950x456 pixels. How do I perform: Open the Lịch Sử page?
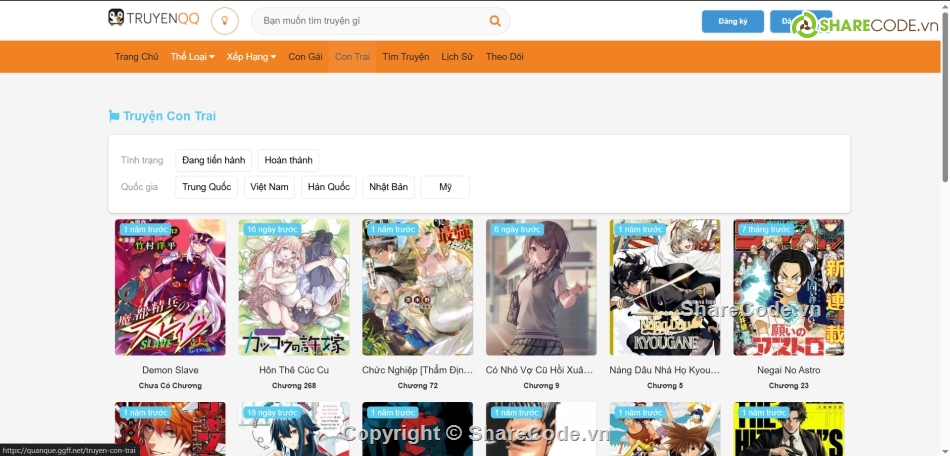coord(457,57)
